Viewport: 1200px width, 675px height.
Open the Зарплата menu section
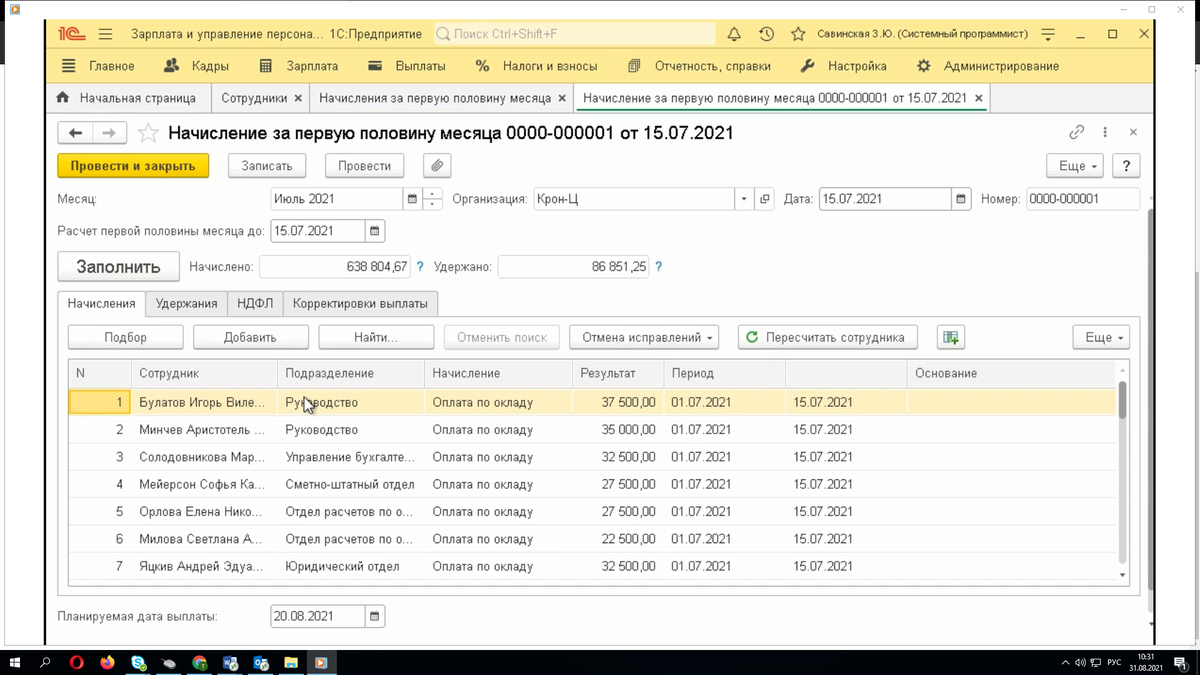pyautogui.click(x=299, y=66)
